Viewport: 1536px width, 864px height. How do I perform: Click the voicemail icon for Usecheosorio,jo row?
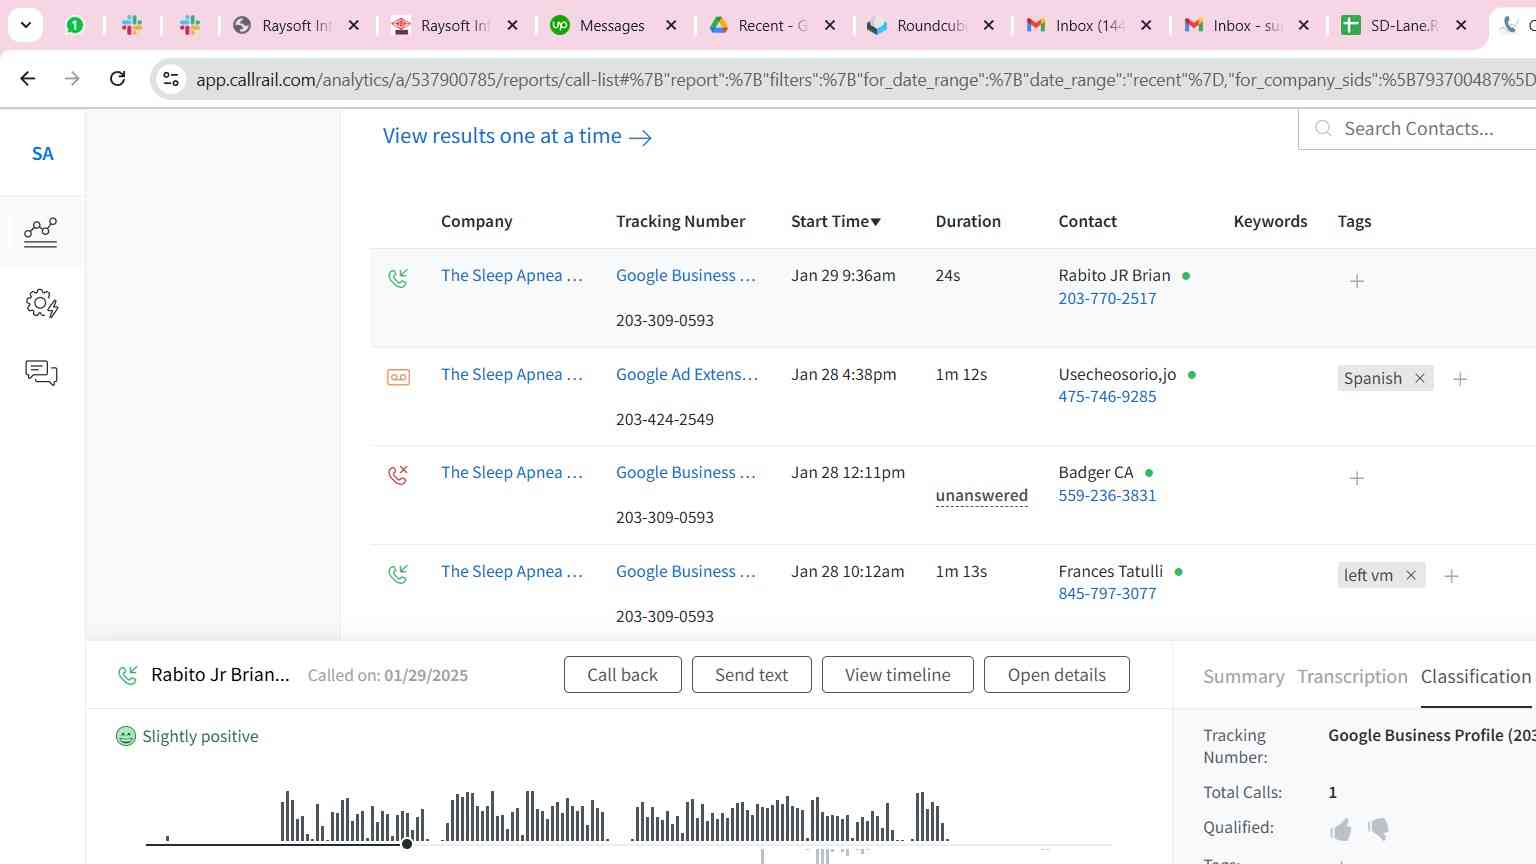pyautogui.click(x=398, y=377)
